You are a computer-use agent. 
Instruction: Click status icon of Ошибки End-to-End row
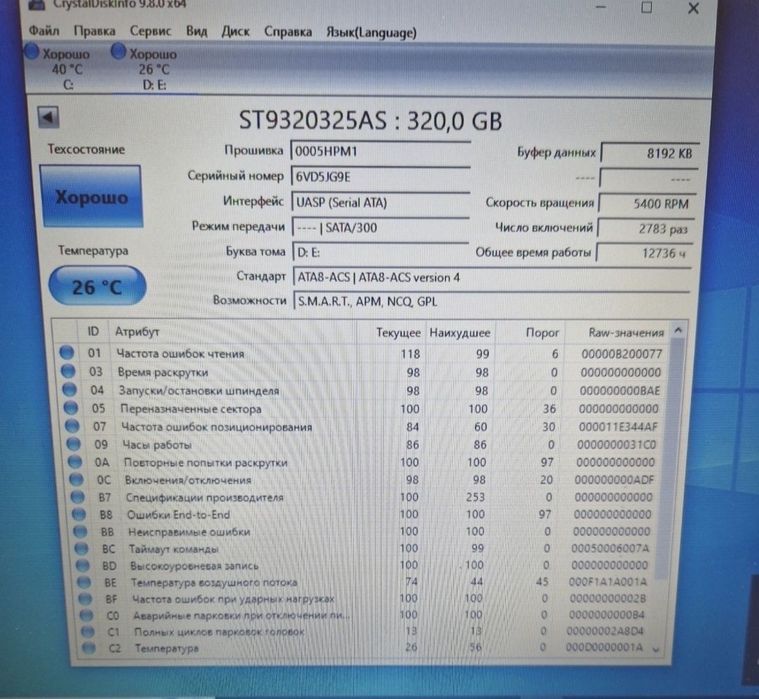(79, 514)
